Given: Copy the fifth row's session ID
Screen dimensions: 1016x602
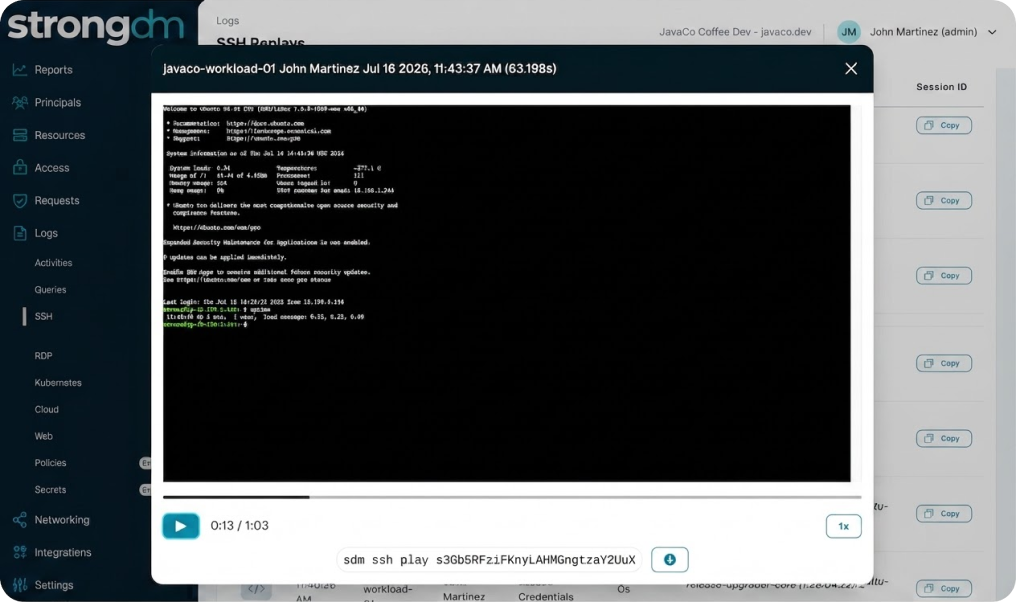Looking at the screenshot, I should click(x=943, y=438).
